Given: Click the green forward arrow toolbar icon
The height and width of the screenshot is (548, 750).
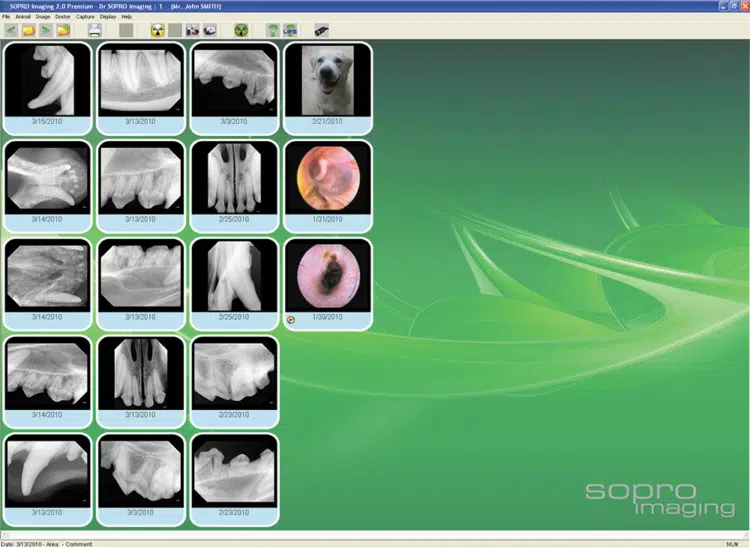Looking at the screenshot, I should (x=45, y=30).
